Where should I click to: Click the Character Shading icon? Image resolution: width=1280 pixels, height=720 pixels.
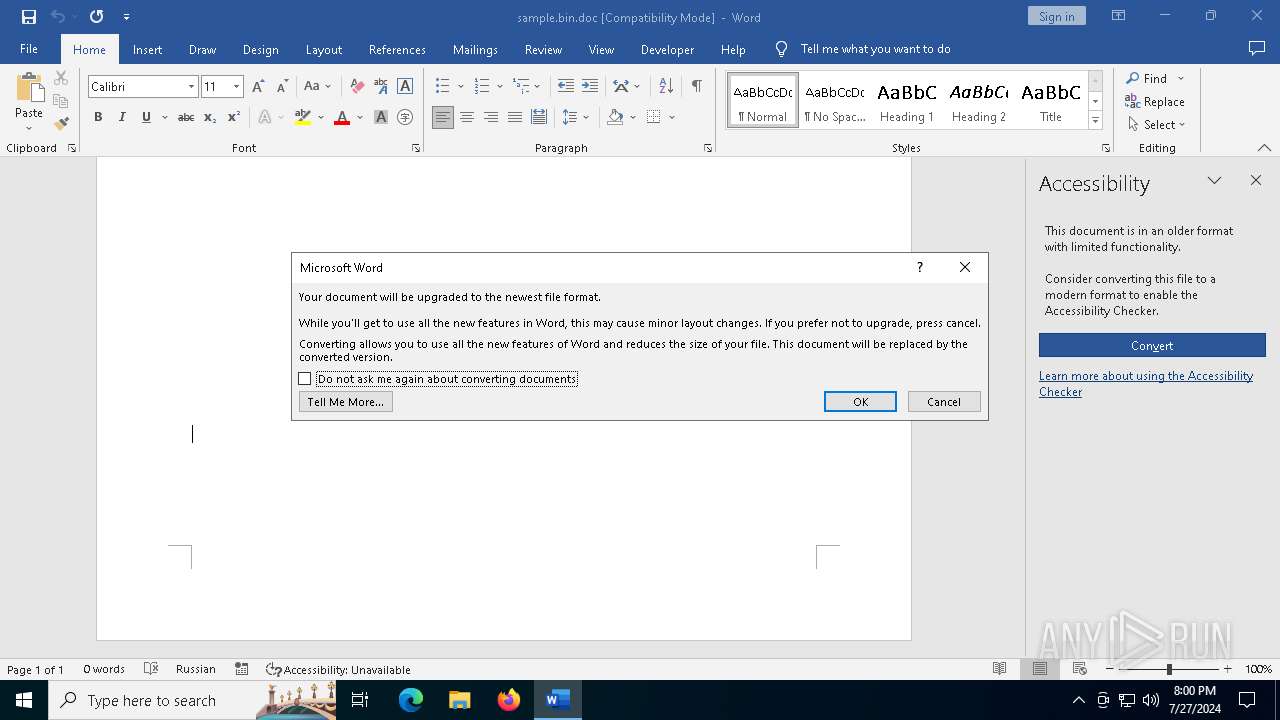381,117
